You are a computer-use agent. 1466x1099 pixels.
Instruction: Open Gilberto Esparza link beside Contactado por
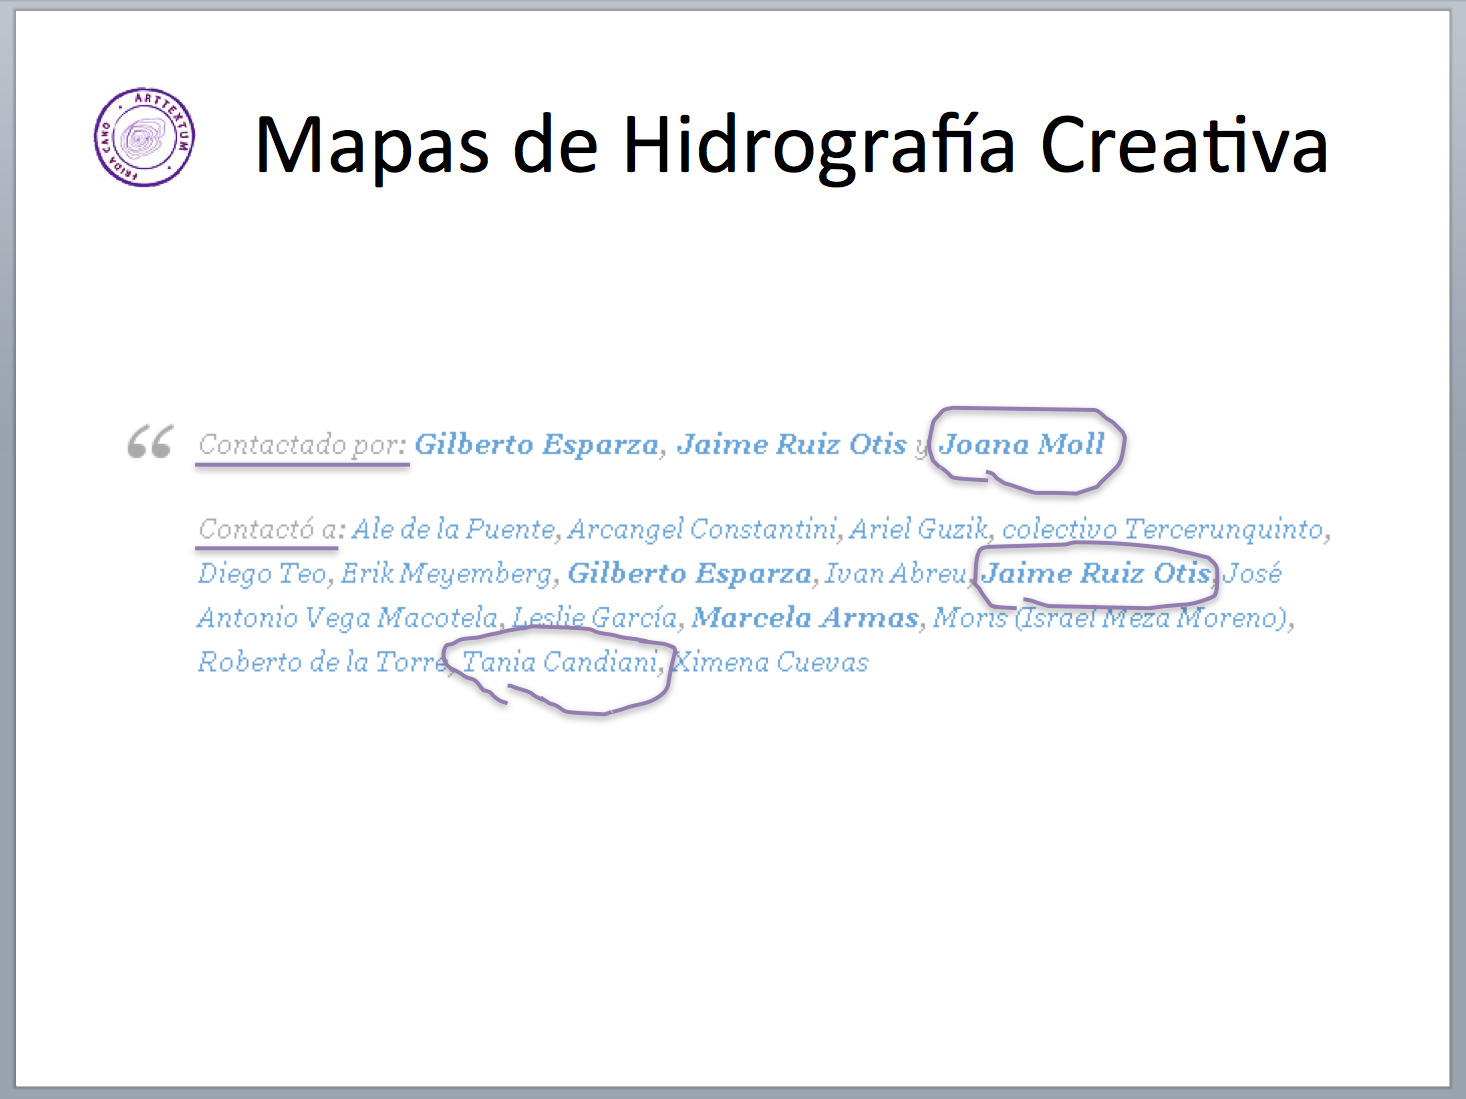pyautogui.click(x=536, y=444)
